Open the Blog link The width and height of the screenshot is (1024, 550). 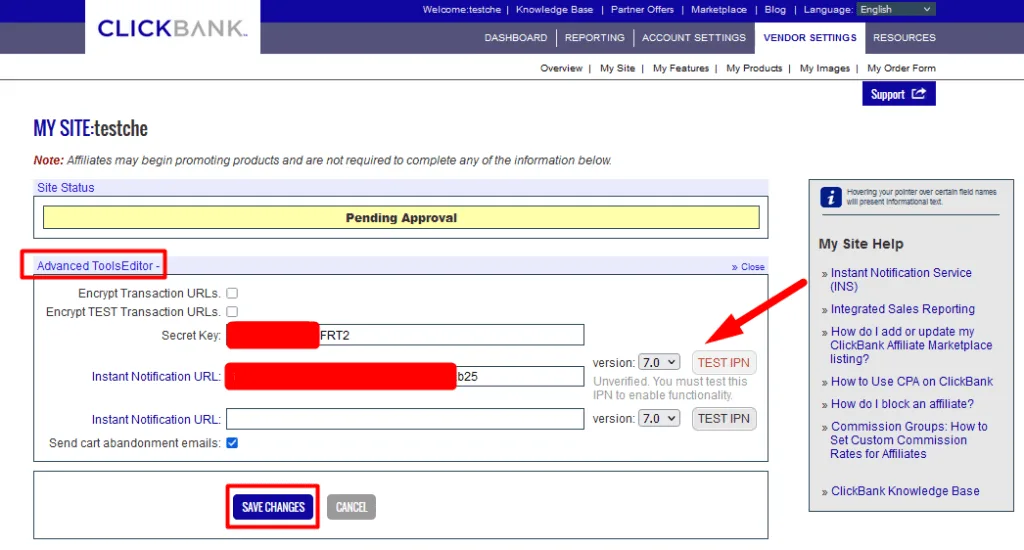pyautogui.click(x=775, y=9)
